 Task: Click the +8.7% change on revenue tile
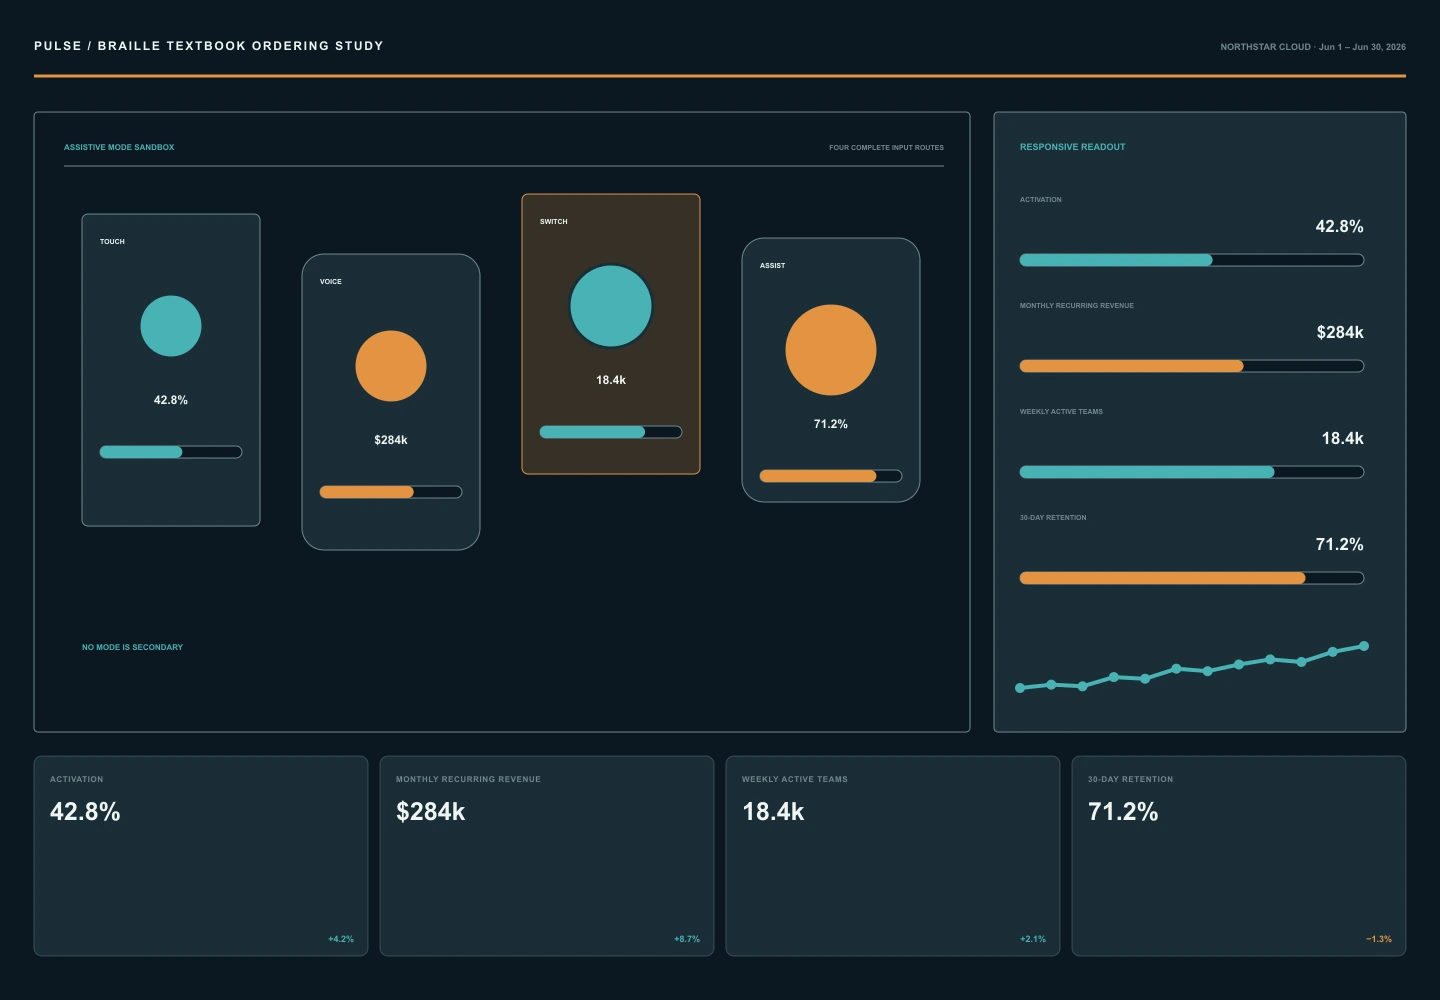pyautogui.click(x=687, y=939)
